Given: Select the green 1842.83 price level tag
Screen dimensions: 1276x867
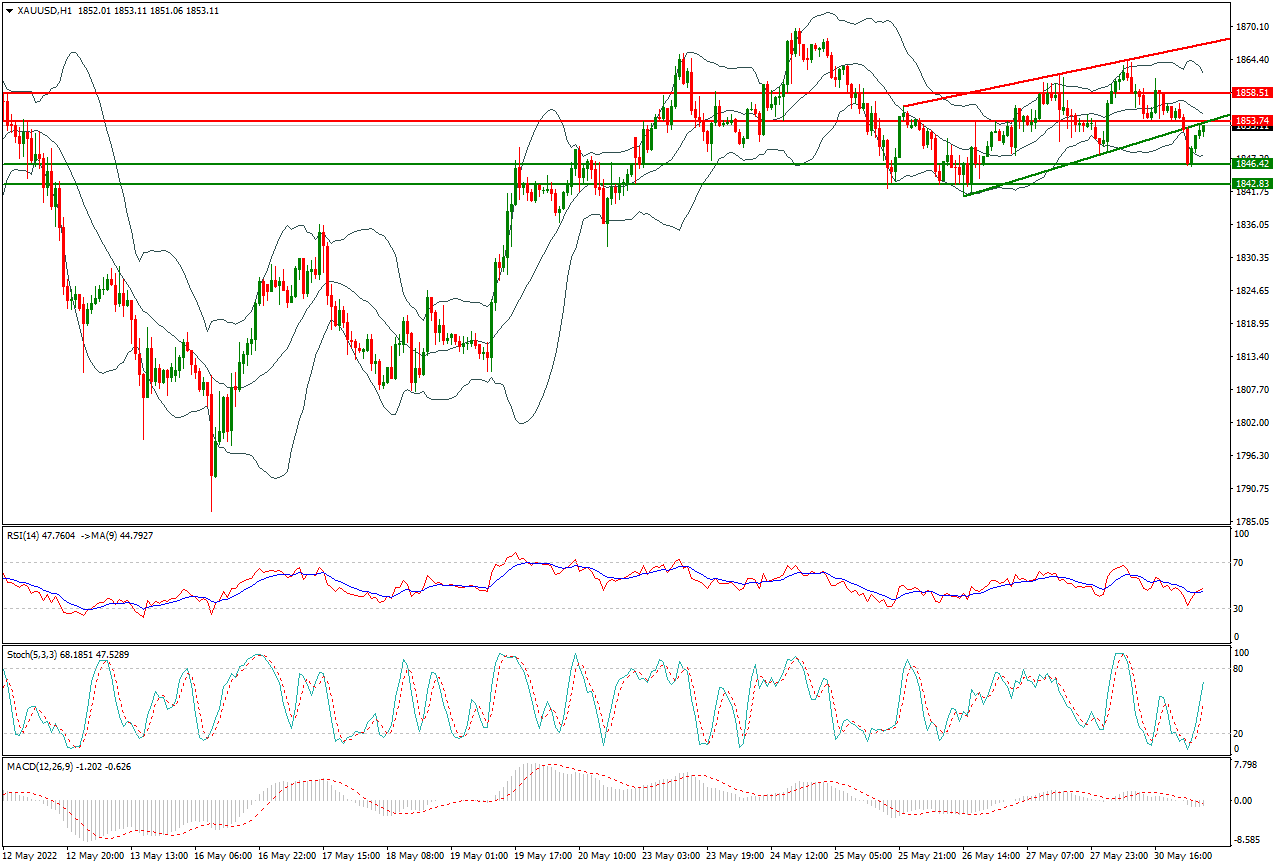Looking at the screenshot, I should point(1252,184).
